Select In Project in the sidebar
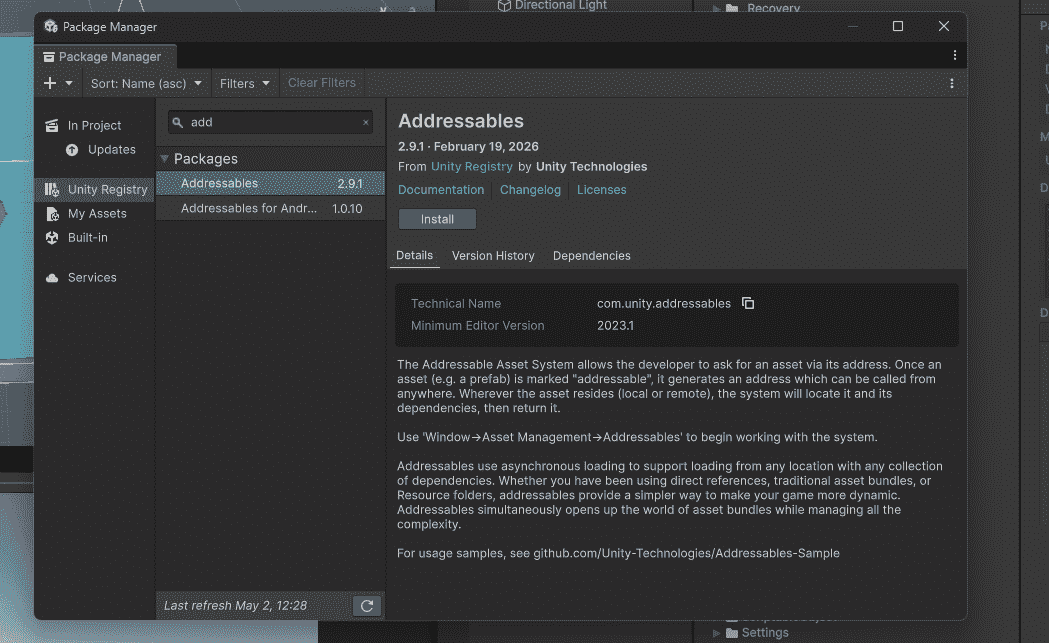 click(94, 125)
